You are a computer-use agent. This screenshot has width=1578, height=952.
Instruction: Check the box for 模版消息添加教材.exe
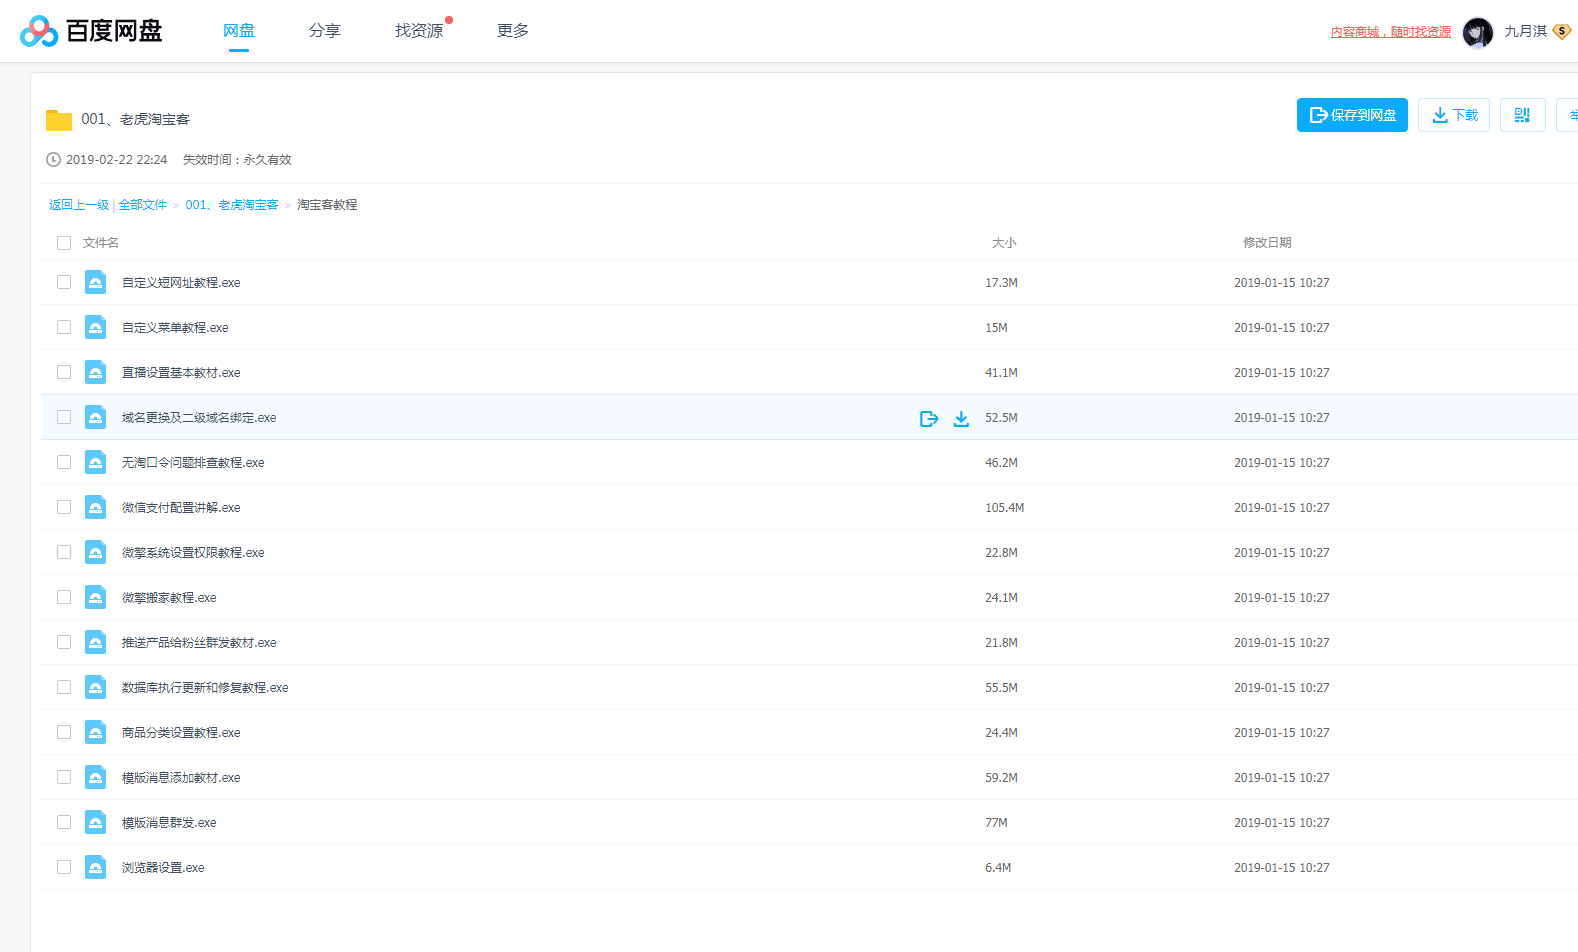pyautogui.click(x=64, y=777)
